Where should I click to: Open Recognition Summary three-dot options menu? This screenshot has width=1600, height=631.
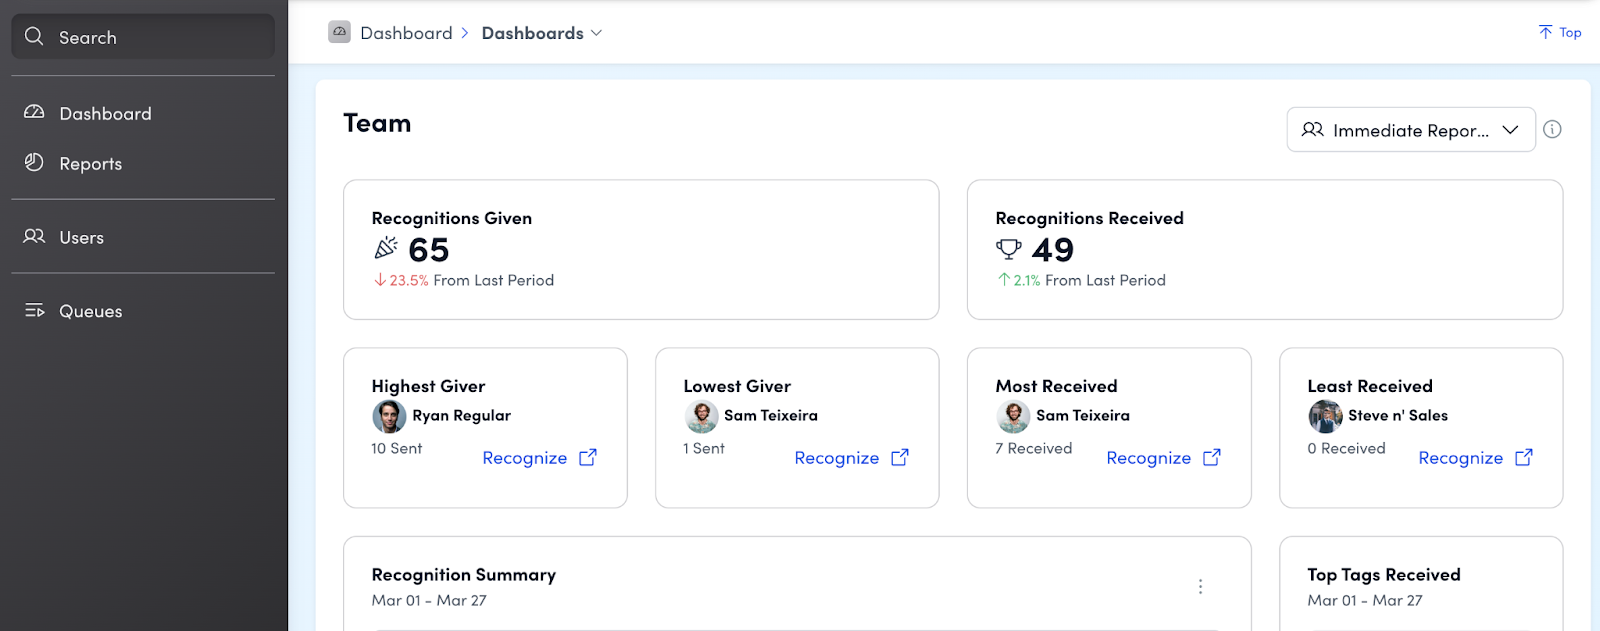1200,587
